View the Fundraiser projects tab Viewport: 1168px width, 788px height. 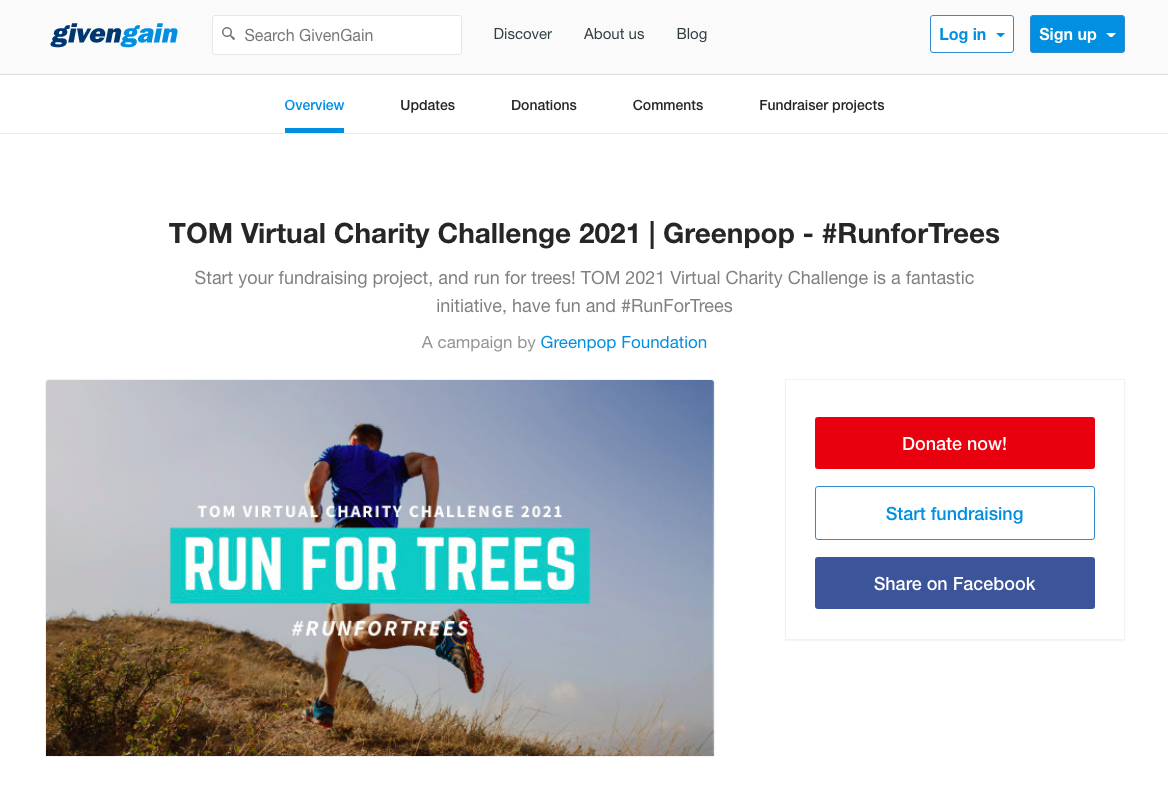(822, 106)
